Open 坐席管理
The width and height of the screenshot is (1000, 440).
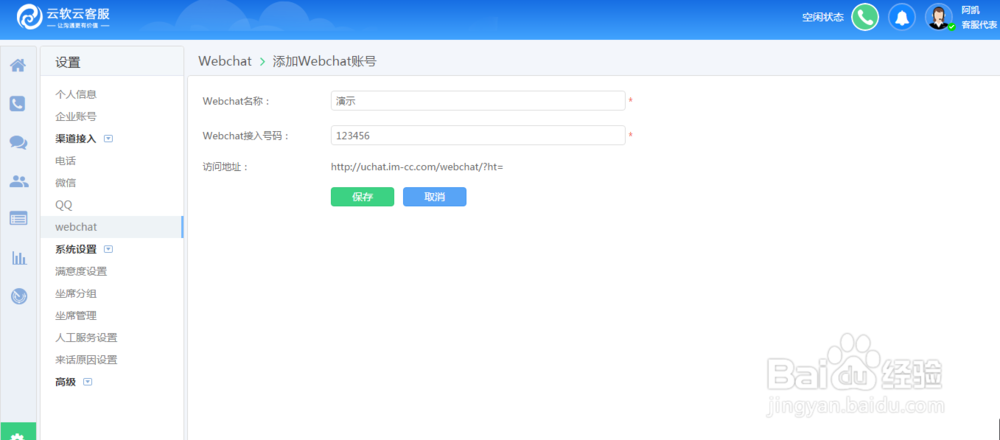click(x=76, y=316)
